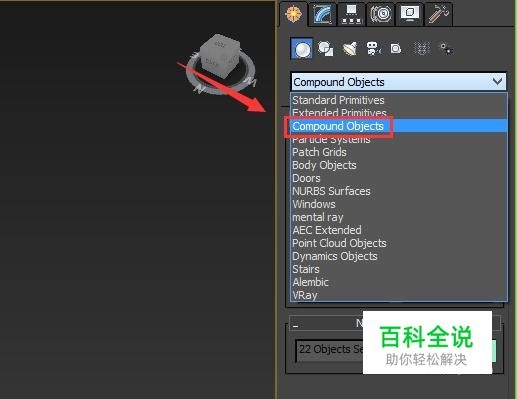This screenshot has height=399, width=517.
Task: Open the Hierarchy panel tab
Action: pyautogui.click(x=351, y=14)
